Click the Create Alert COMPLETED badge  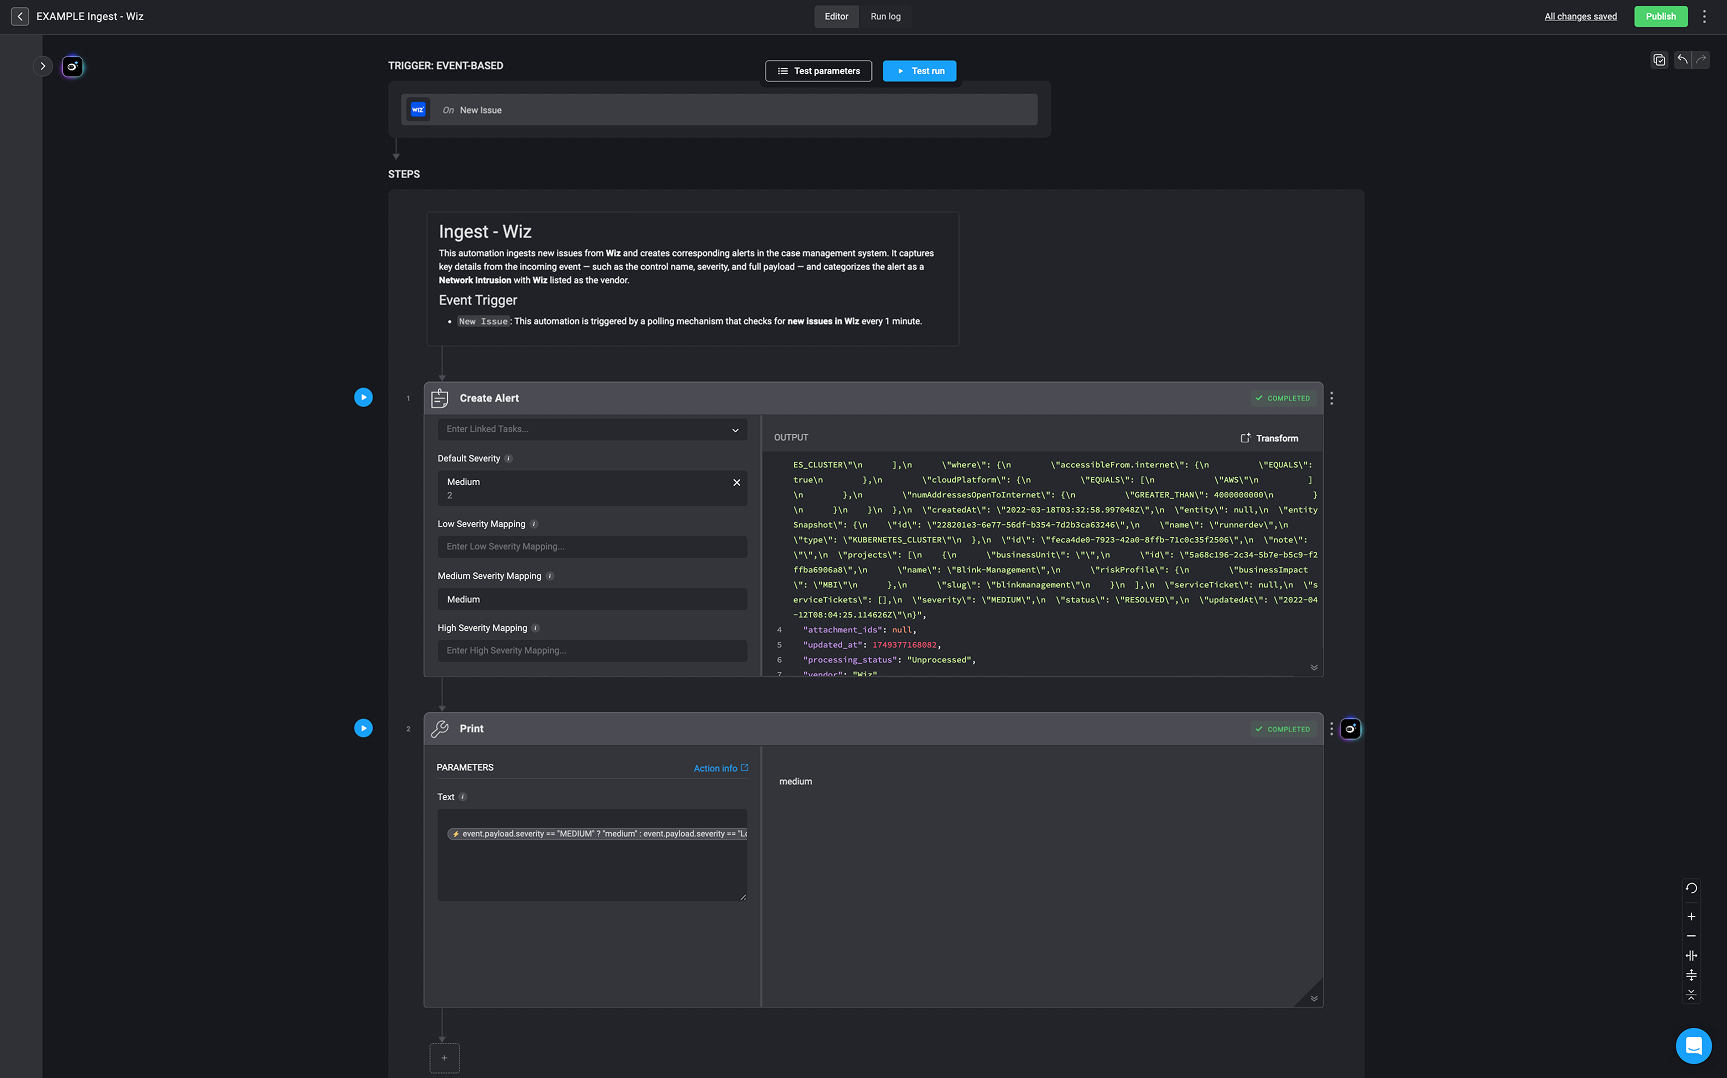pyautogui.click(x=1283, y=398)
